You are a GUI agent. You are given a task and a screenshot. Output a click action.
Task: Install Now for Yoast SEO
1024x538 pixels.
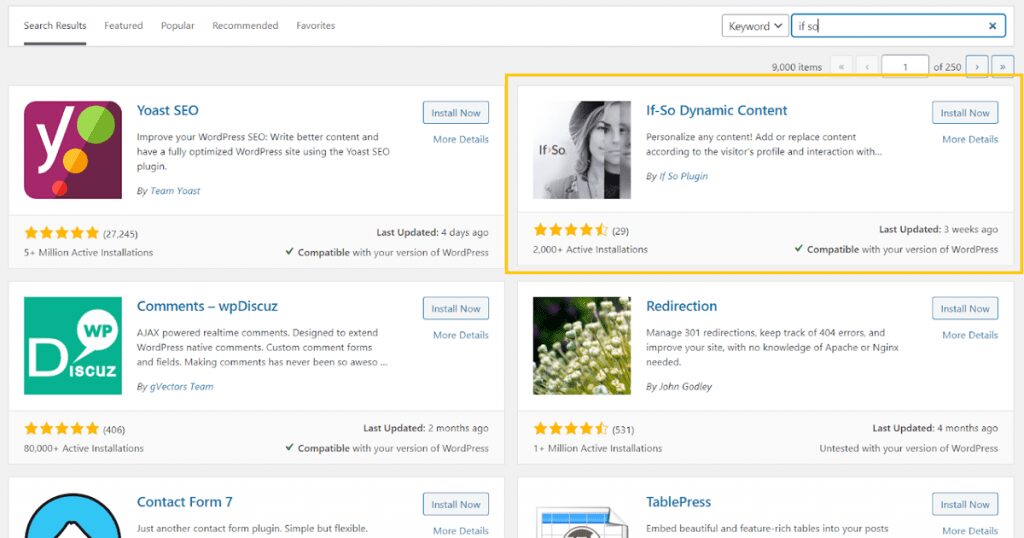(456, 112)
